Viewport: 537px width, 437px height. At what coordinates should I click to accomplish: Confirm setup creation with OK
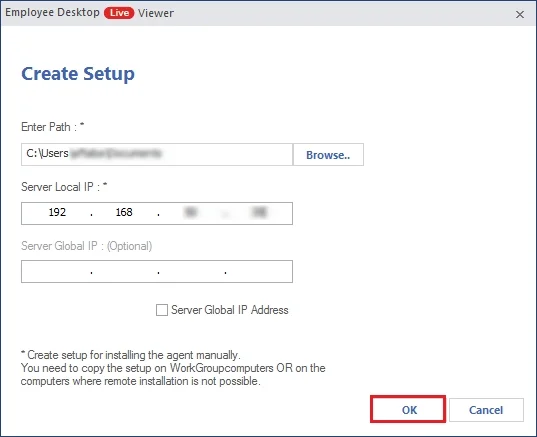[x=408, y=409]
